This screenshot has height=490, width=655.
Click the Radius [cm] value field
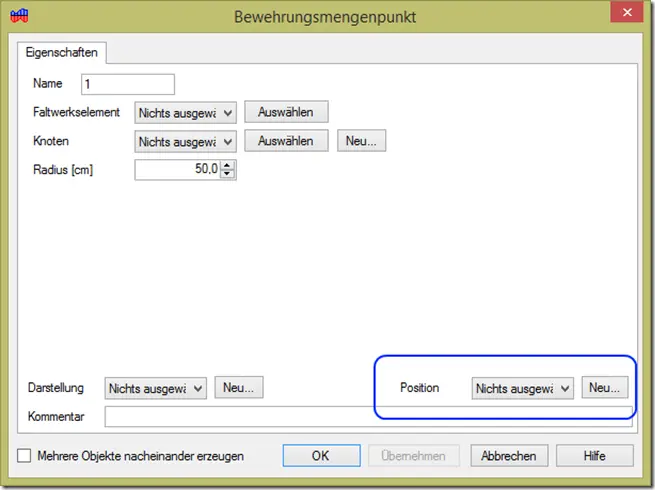[178, 170]
